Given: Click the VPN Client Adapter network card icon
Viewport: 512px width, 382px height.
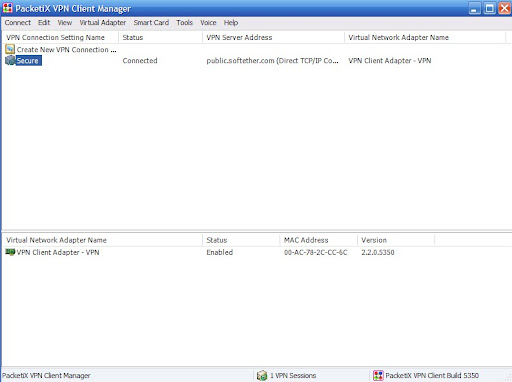Looking at the screenshot, I should coord(10,252).
